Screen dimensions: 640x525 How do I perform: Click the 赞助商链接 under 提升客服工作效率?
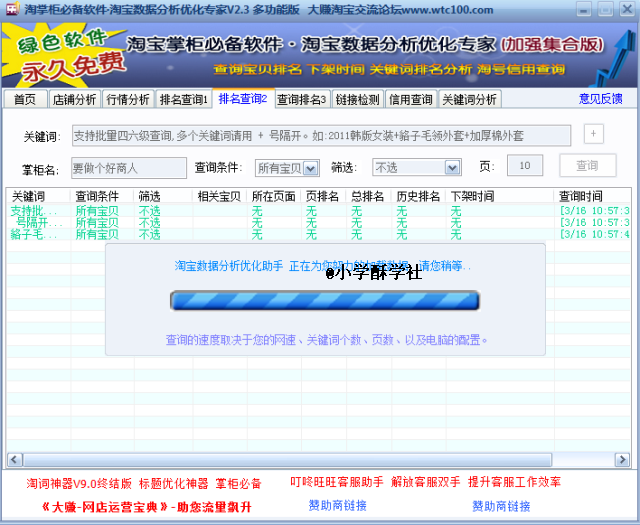[x=501, y=506]
